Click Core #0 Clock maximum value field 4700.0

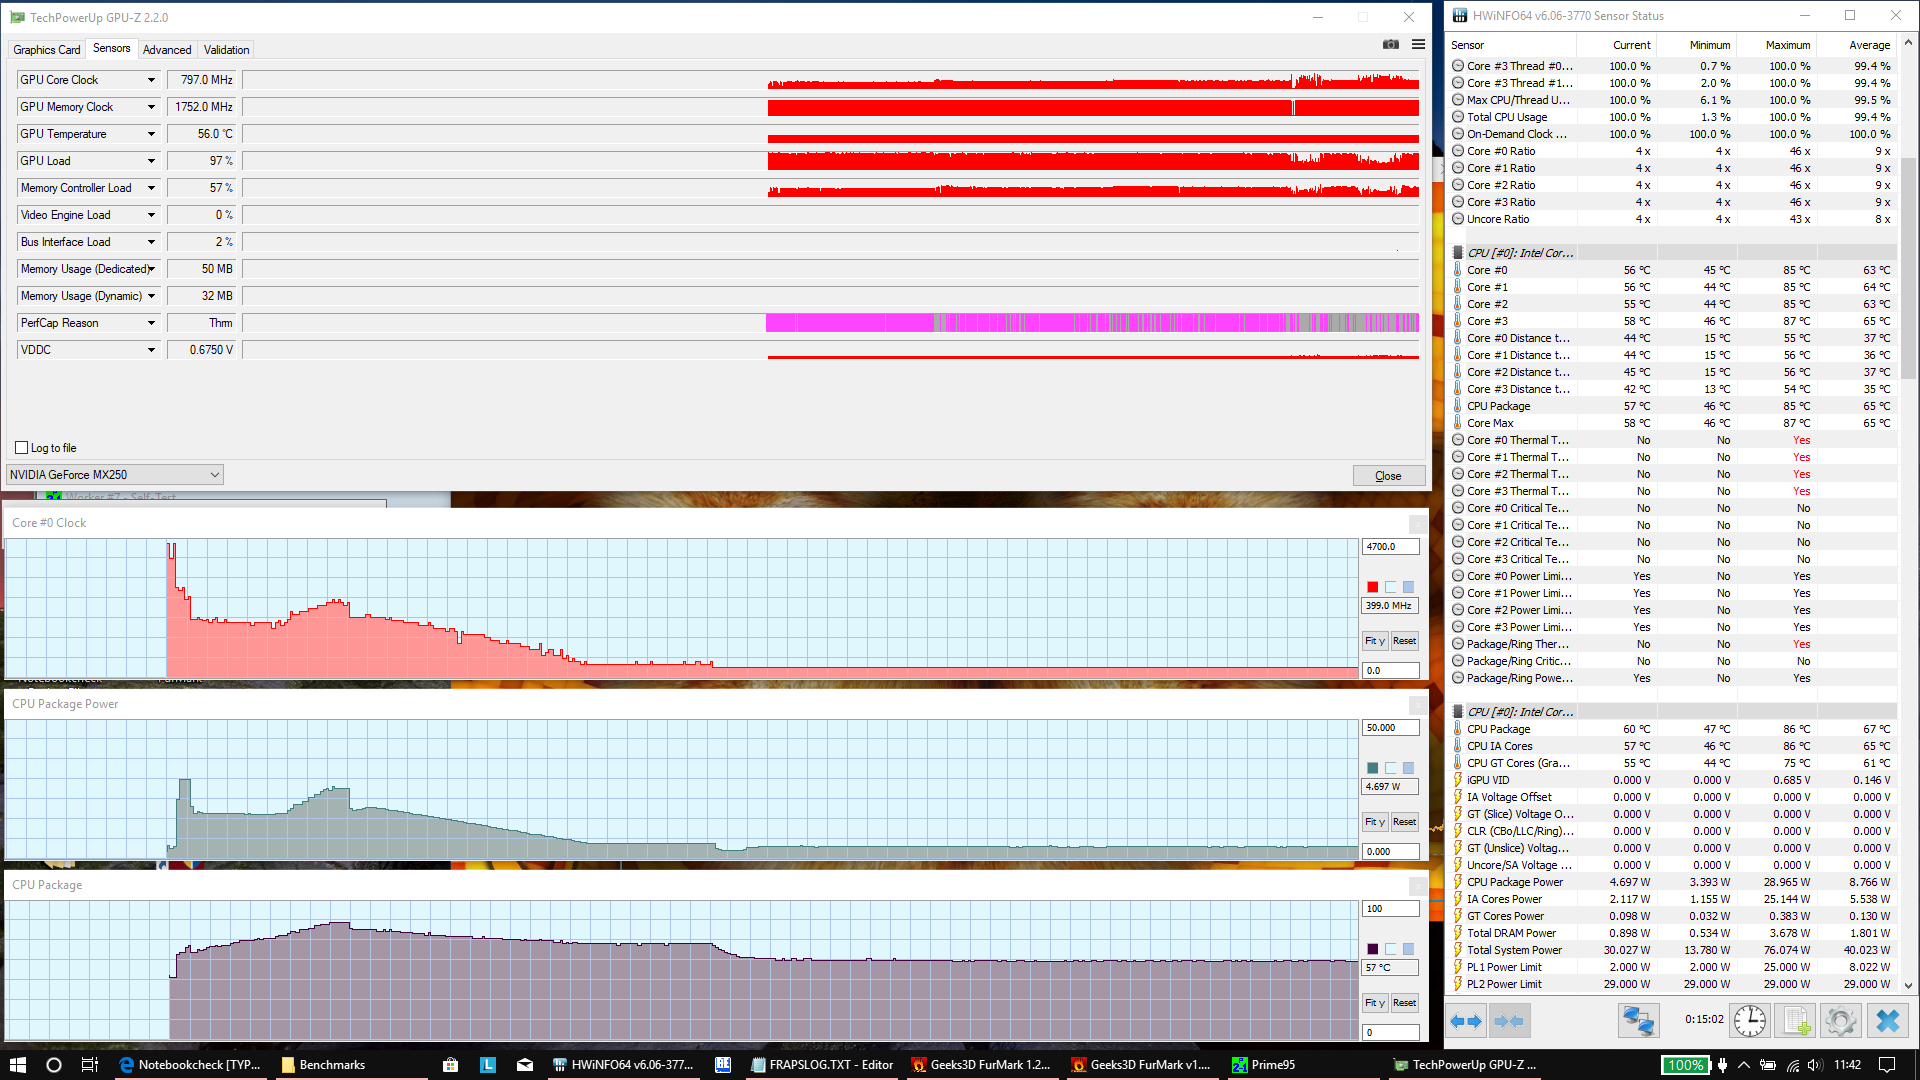tap(1389, 547)
